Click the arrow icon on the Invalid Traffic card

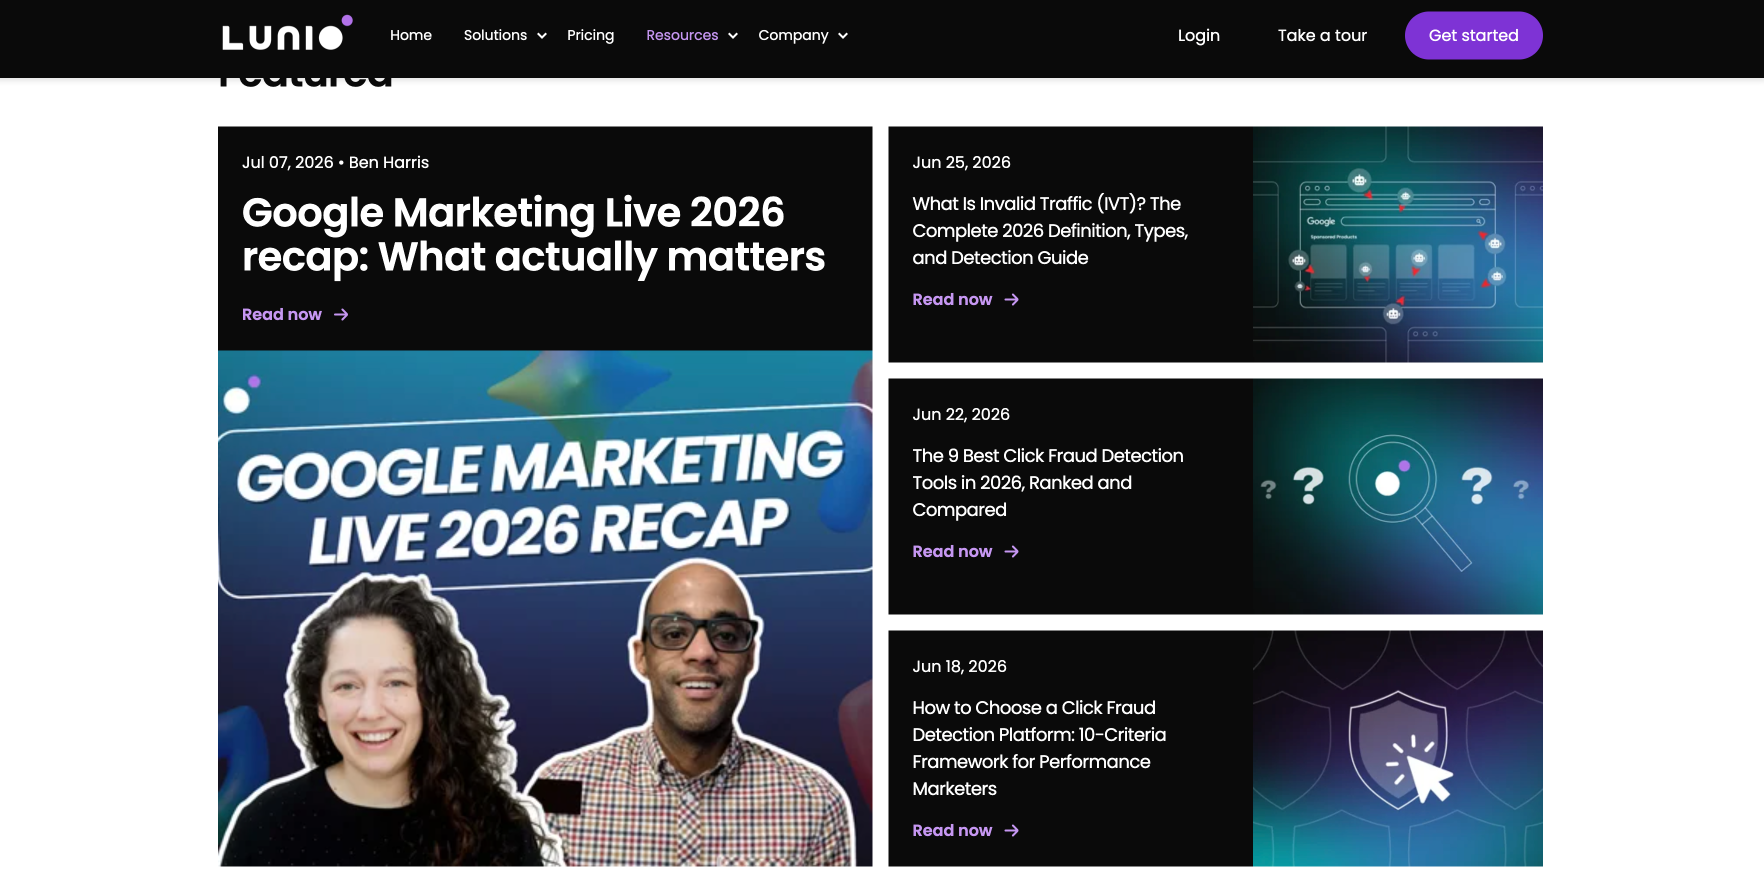click(1012, 299)
